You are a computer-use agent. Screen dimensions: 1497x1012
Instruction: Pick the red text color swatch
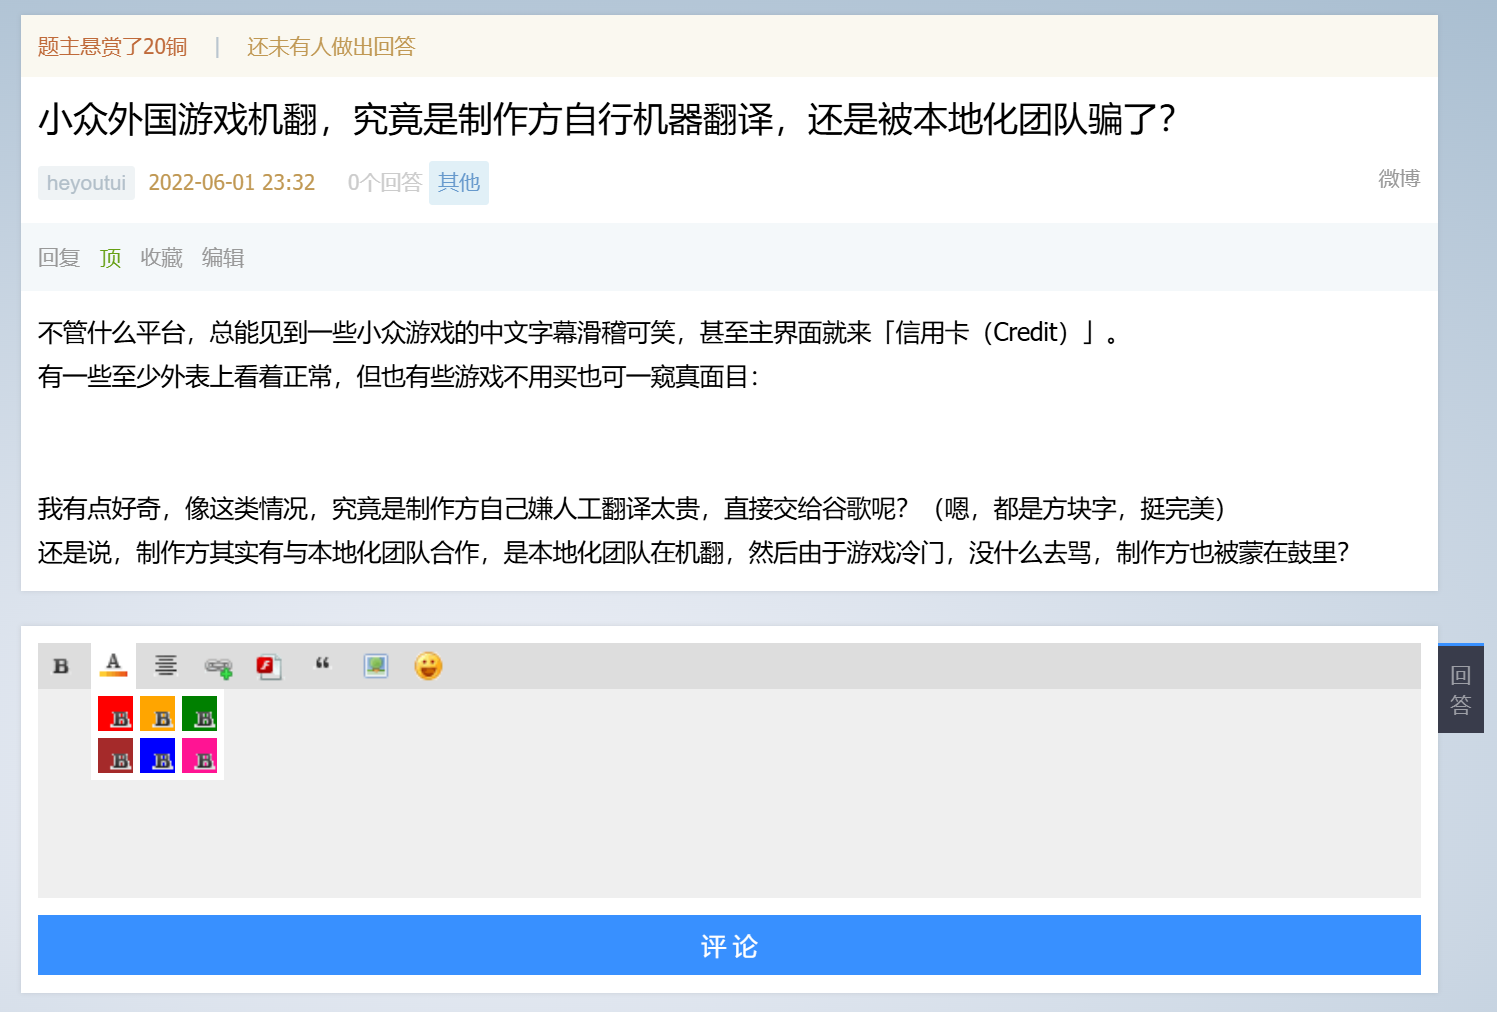click(x=116, y=714)
